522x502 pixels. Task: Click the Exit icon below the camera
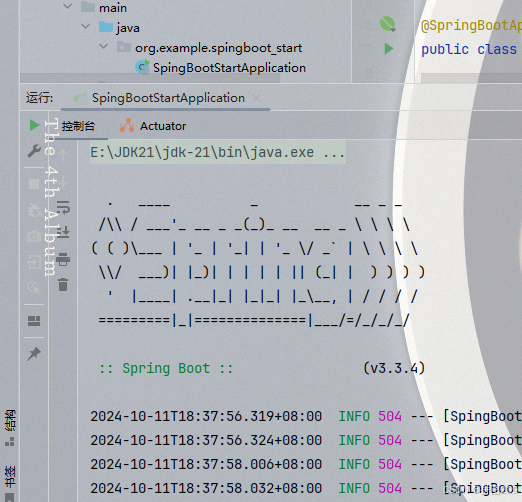(x=34, y=261)
